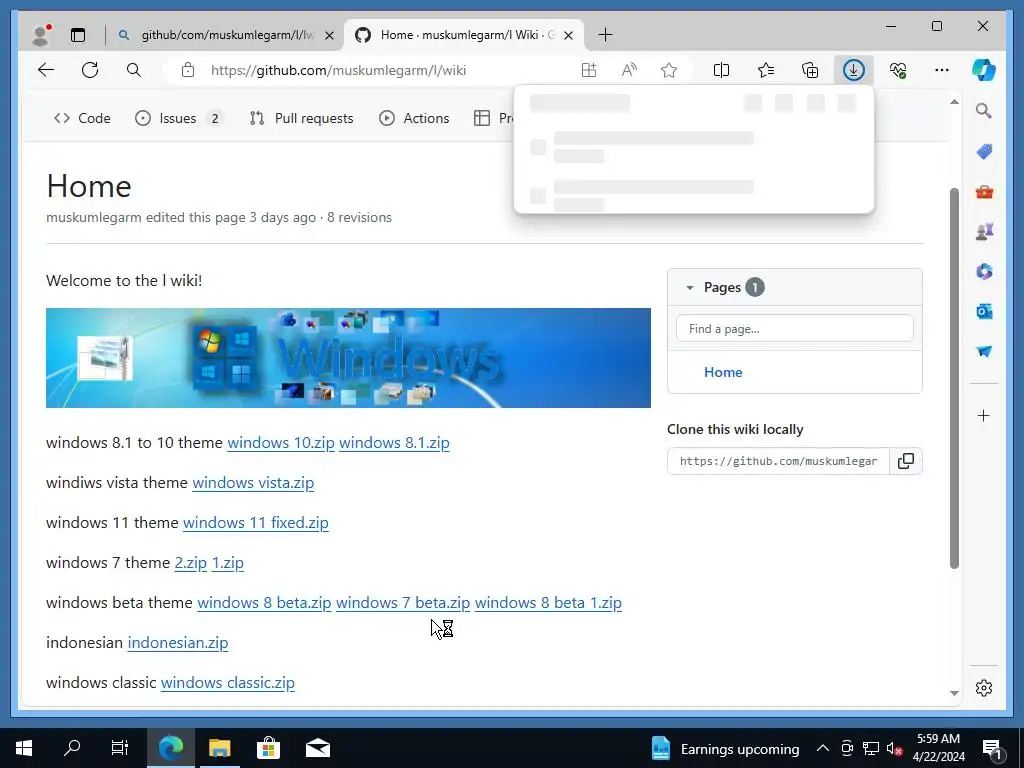1024x768 pixels.
Task: Download windows 8 beta 1.zip link
Action: (549, 602)
